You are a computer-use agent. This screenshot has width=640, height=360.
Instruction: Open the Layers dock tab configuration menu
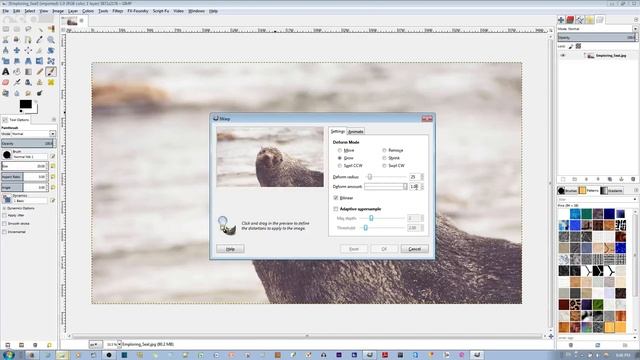[636, 20]
